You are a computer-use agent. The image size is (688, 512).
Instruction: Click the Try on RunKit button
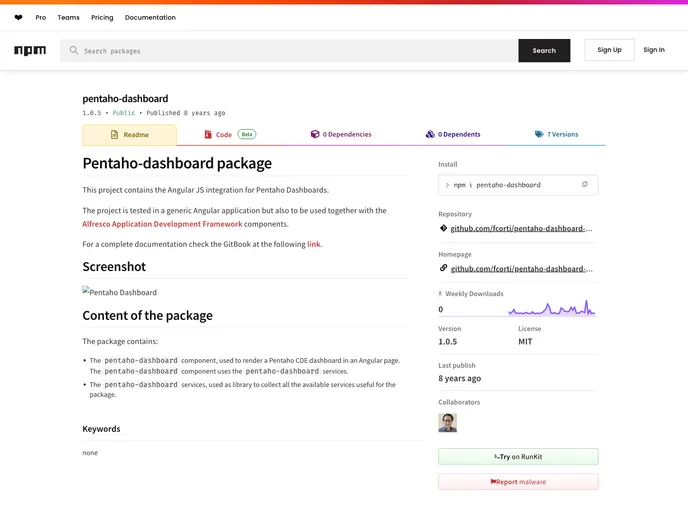pyautogui.click(x=518, y=457)
